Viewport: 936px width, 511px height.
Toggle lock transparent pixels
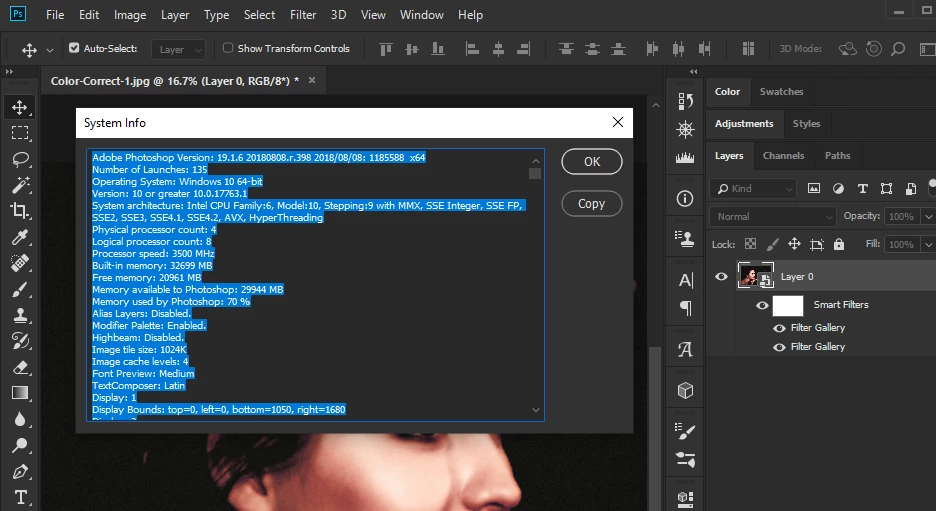point(750,244)
